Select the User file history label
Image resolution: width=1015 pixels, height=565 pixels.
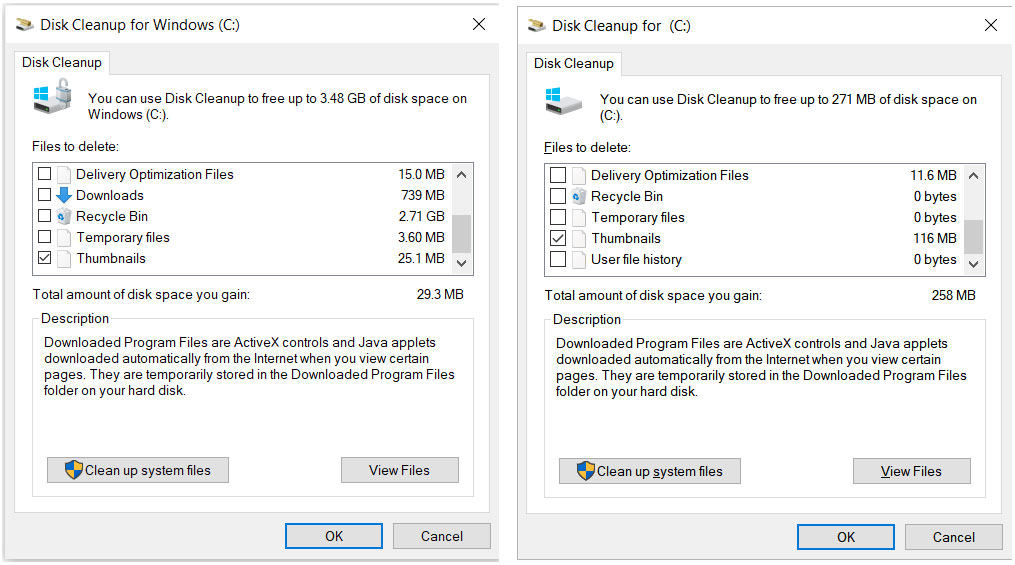(x=636, y=260)
